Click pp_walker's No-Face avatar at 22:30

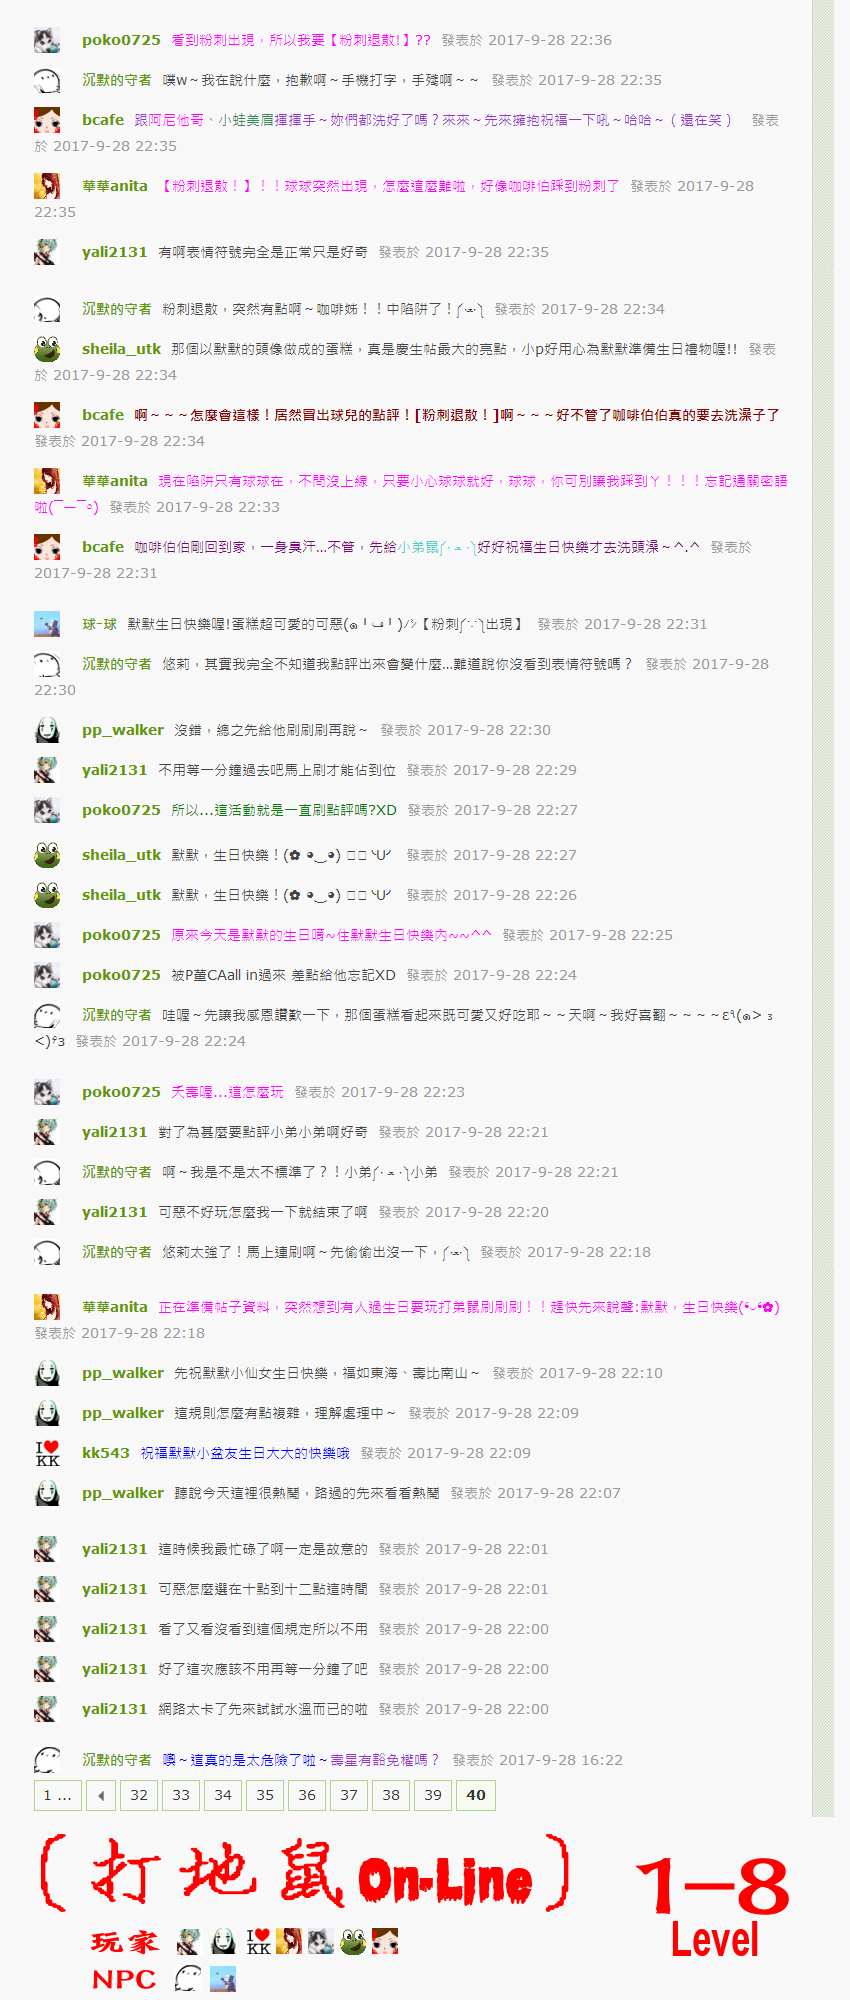point(47,730)
